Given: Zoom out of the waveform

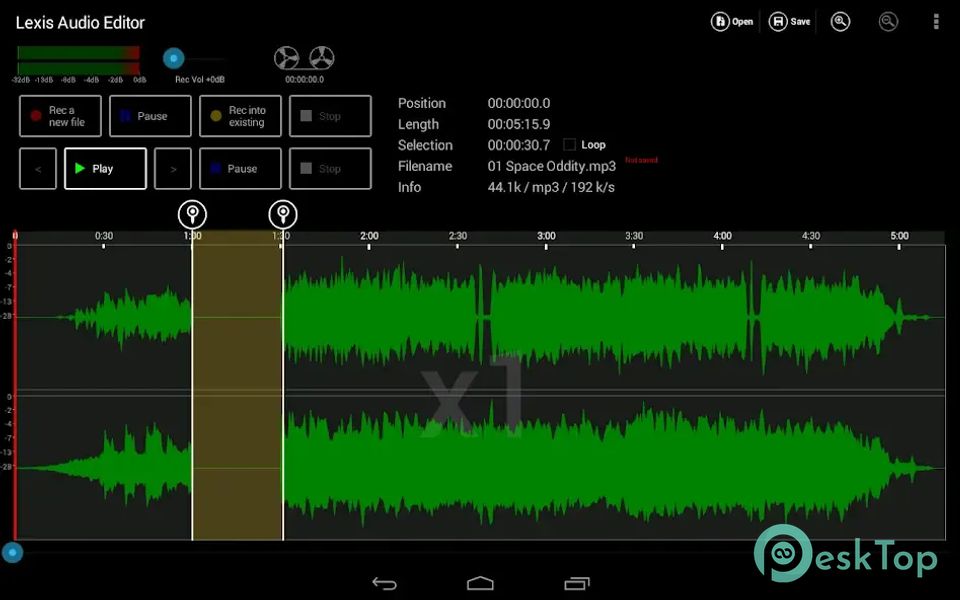Looking at the screenshot, I should pyautogui.click(x=888, y=21).
